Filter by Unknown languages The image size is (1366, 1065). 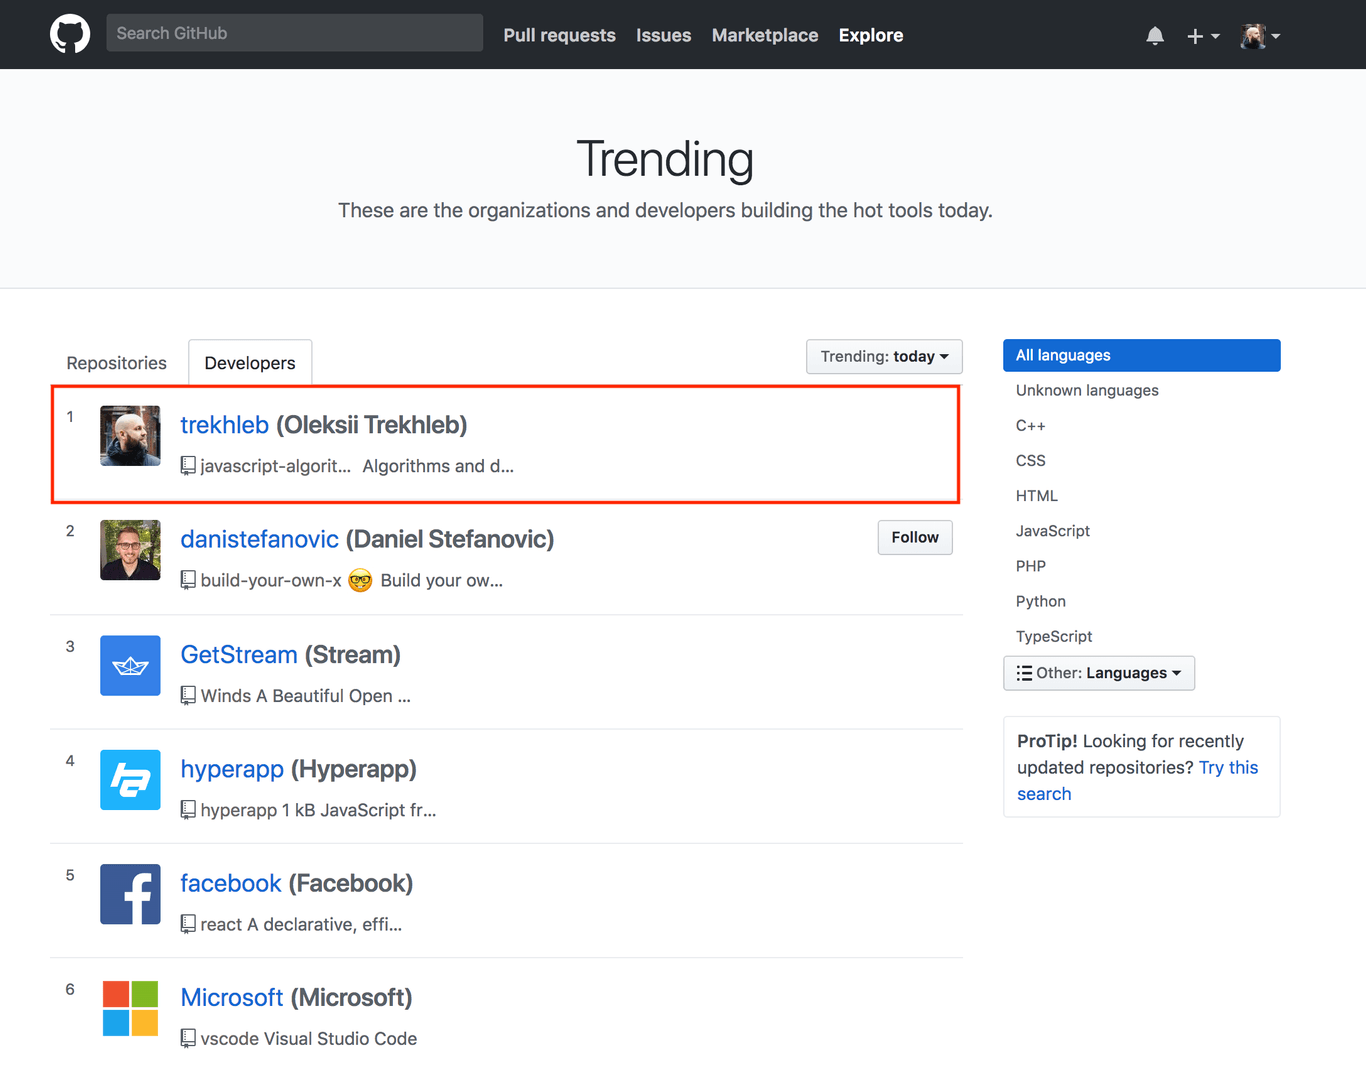coord(1087,390)
